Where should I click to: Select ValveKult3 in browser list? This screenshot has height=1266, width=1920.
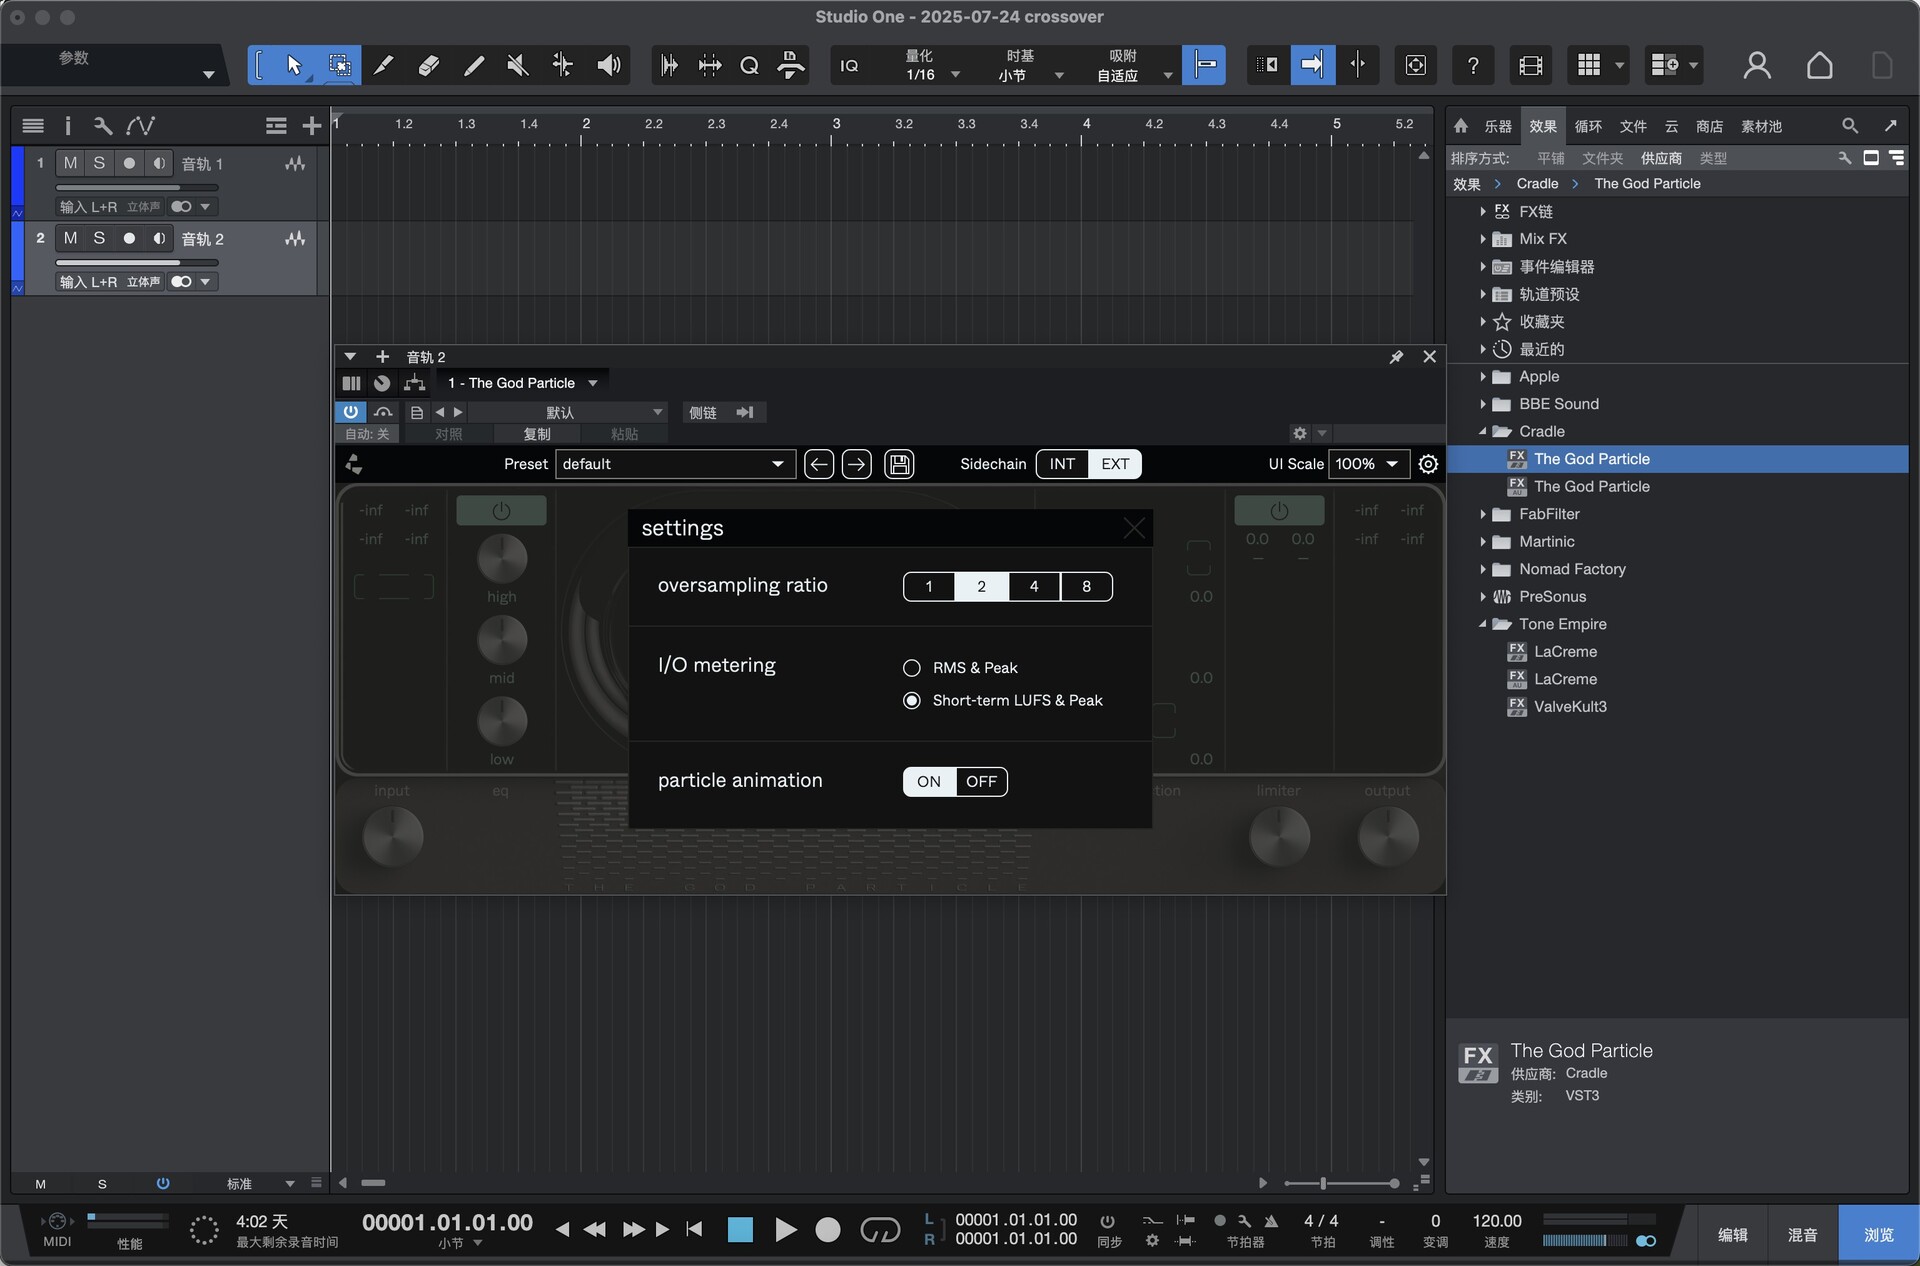pos(1570,707)
